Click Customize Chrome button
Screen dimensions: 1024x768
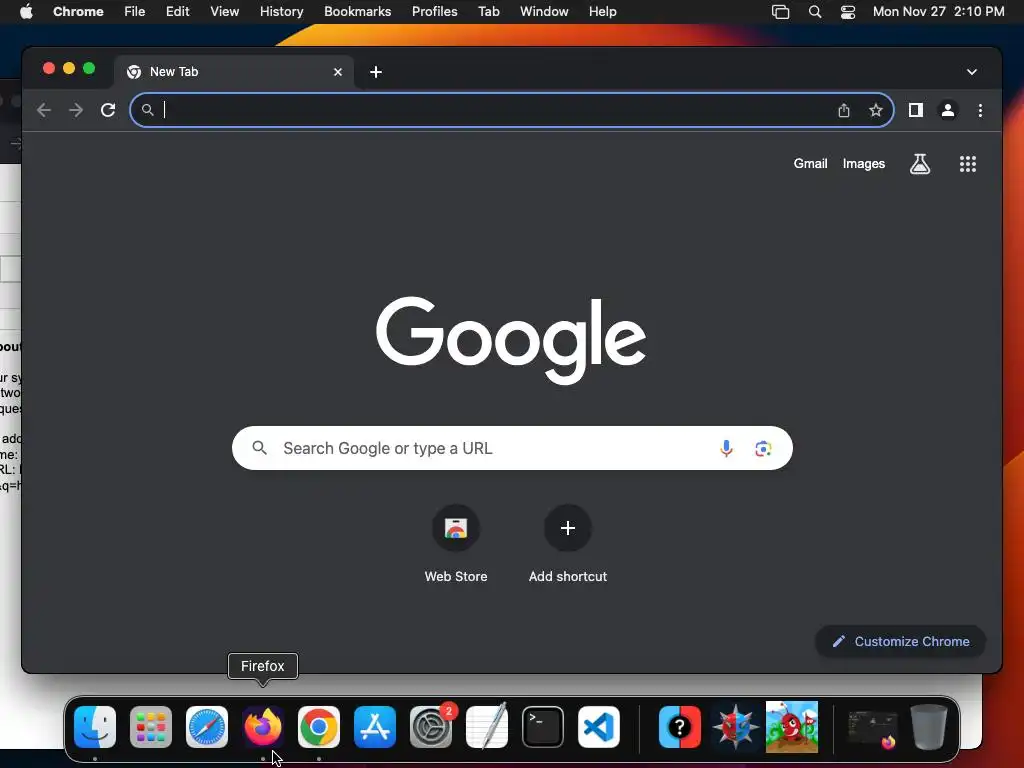click(901, 641)
